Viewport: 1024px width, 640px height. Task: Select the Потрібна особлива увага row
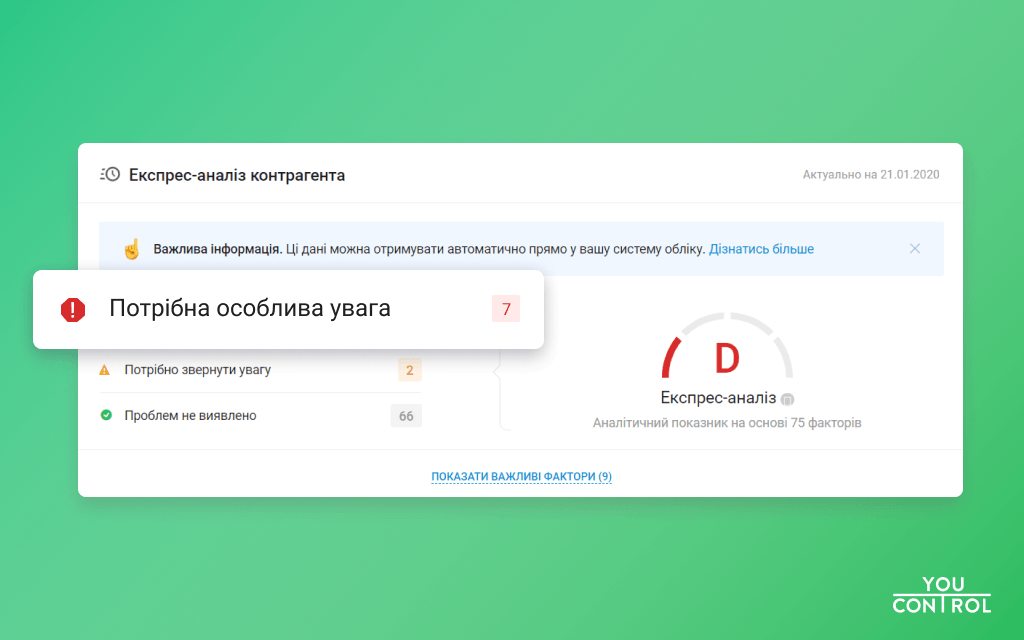click(x=250, y=308)
